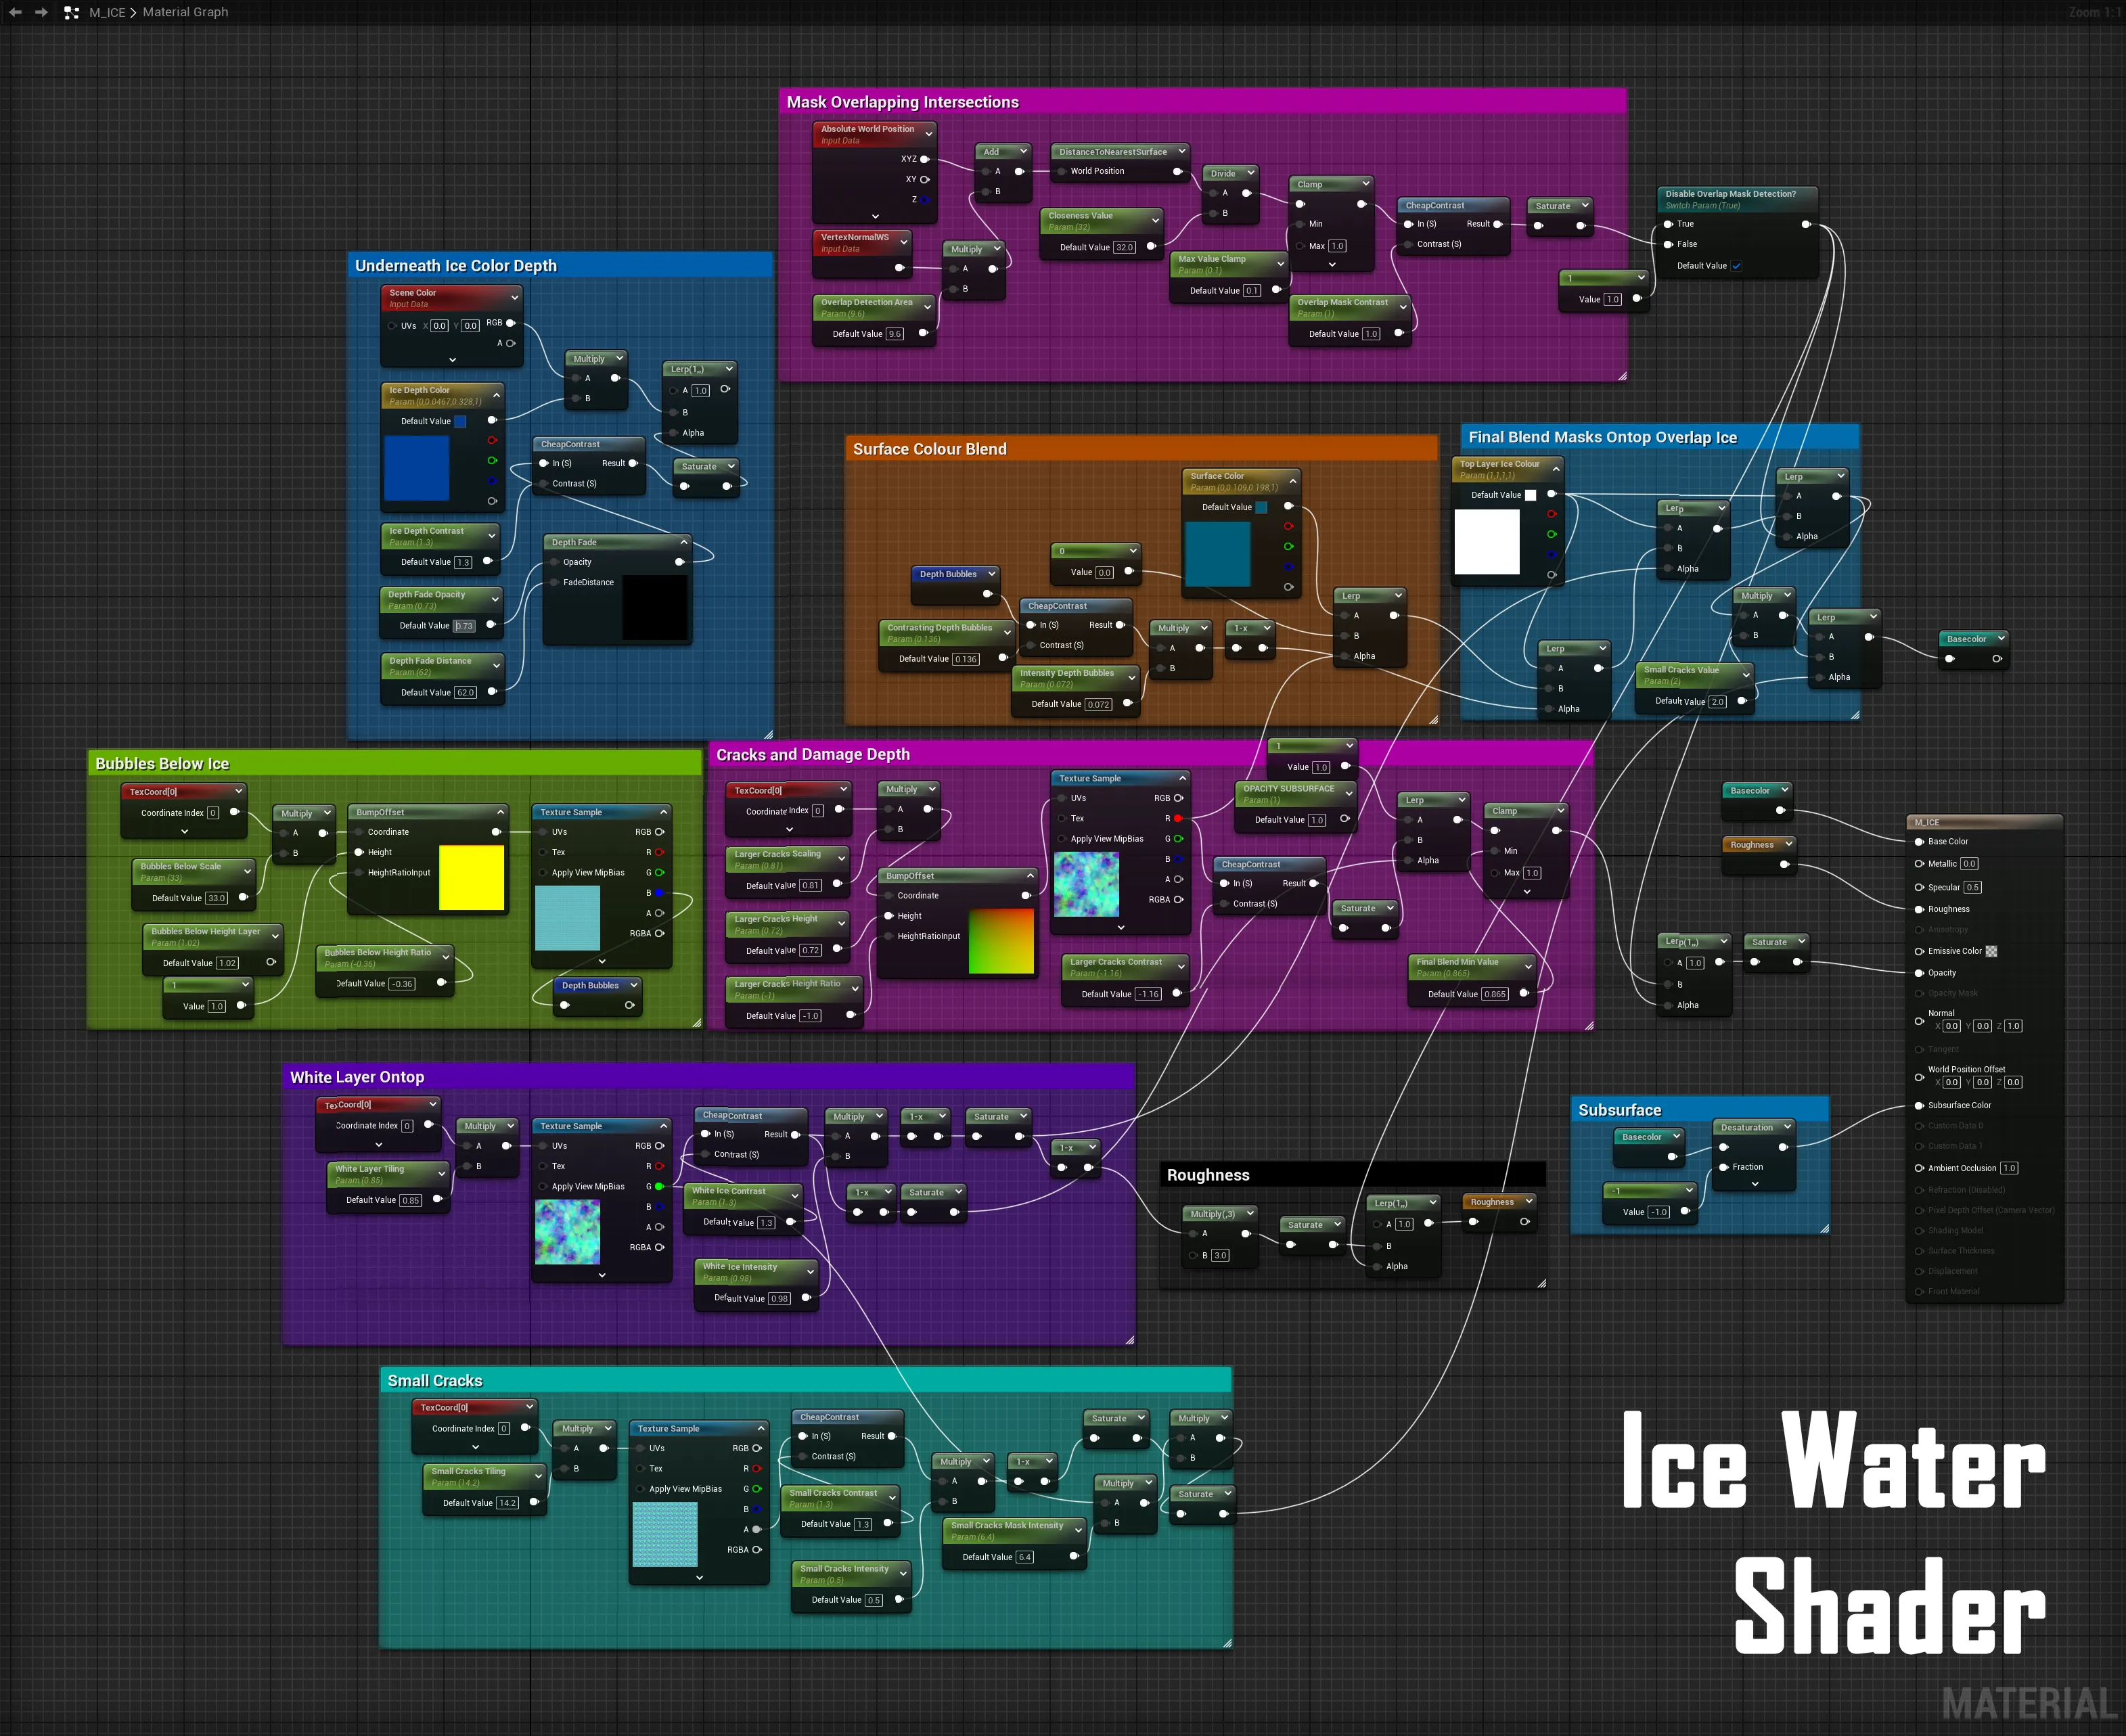Click the Emissive Color pin on M_ICE
The image size is (2126, 1736).
click(1919, 951)
